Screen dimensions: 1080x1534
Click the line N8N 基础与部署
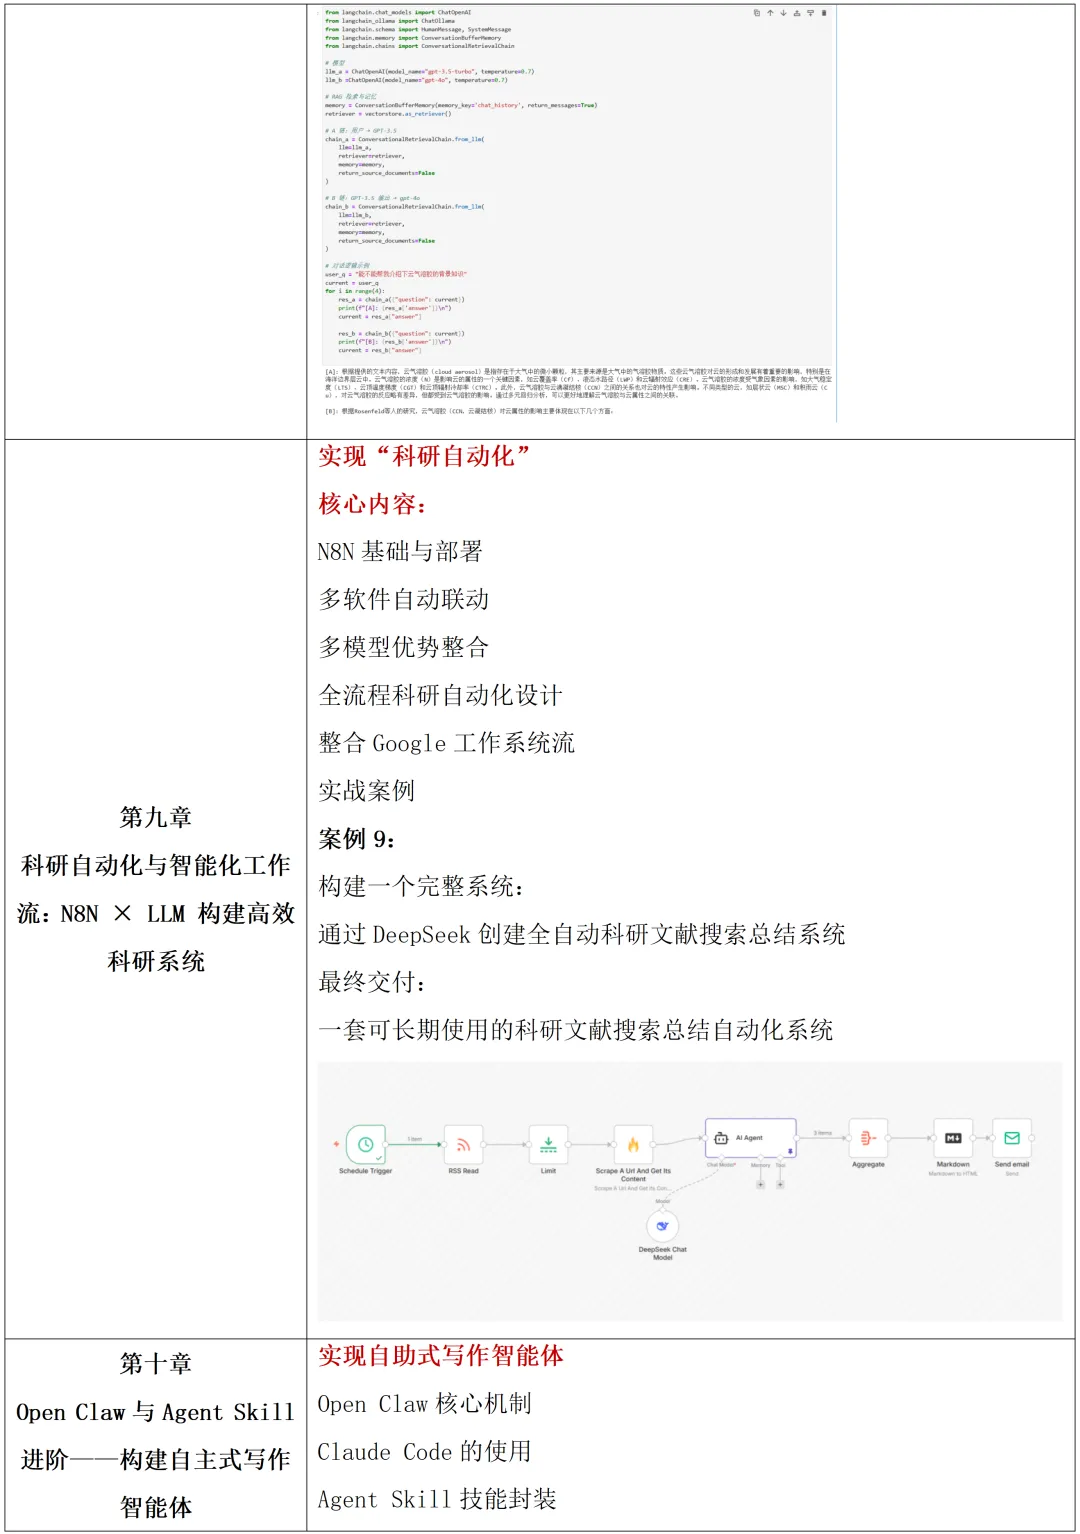(400, 552)
